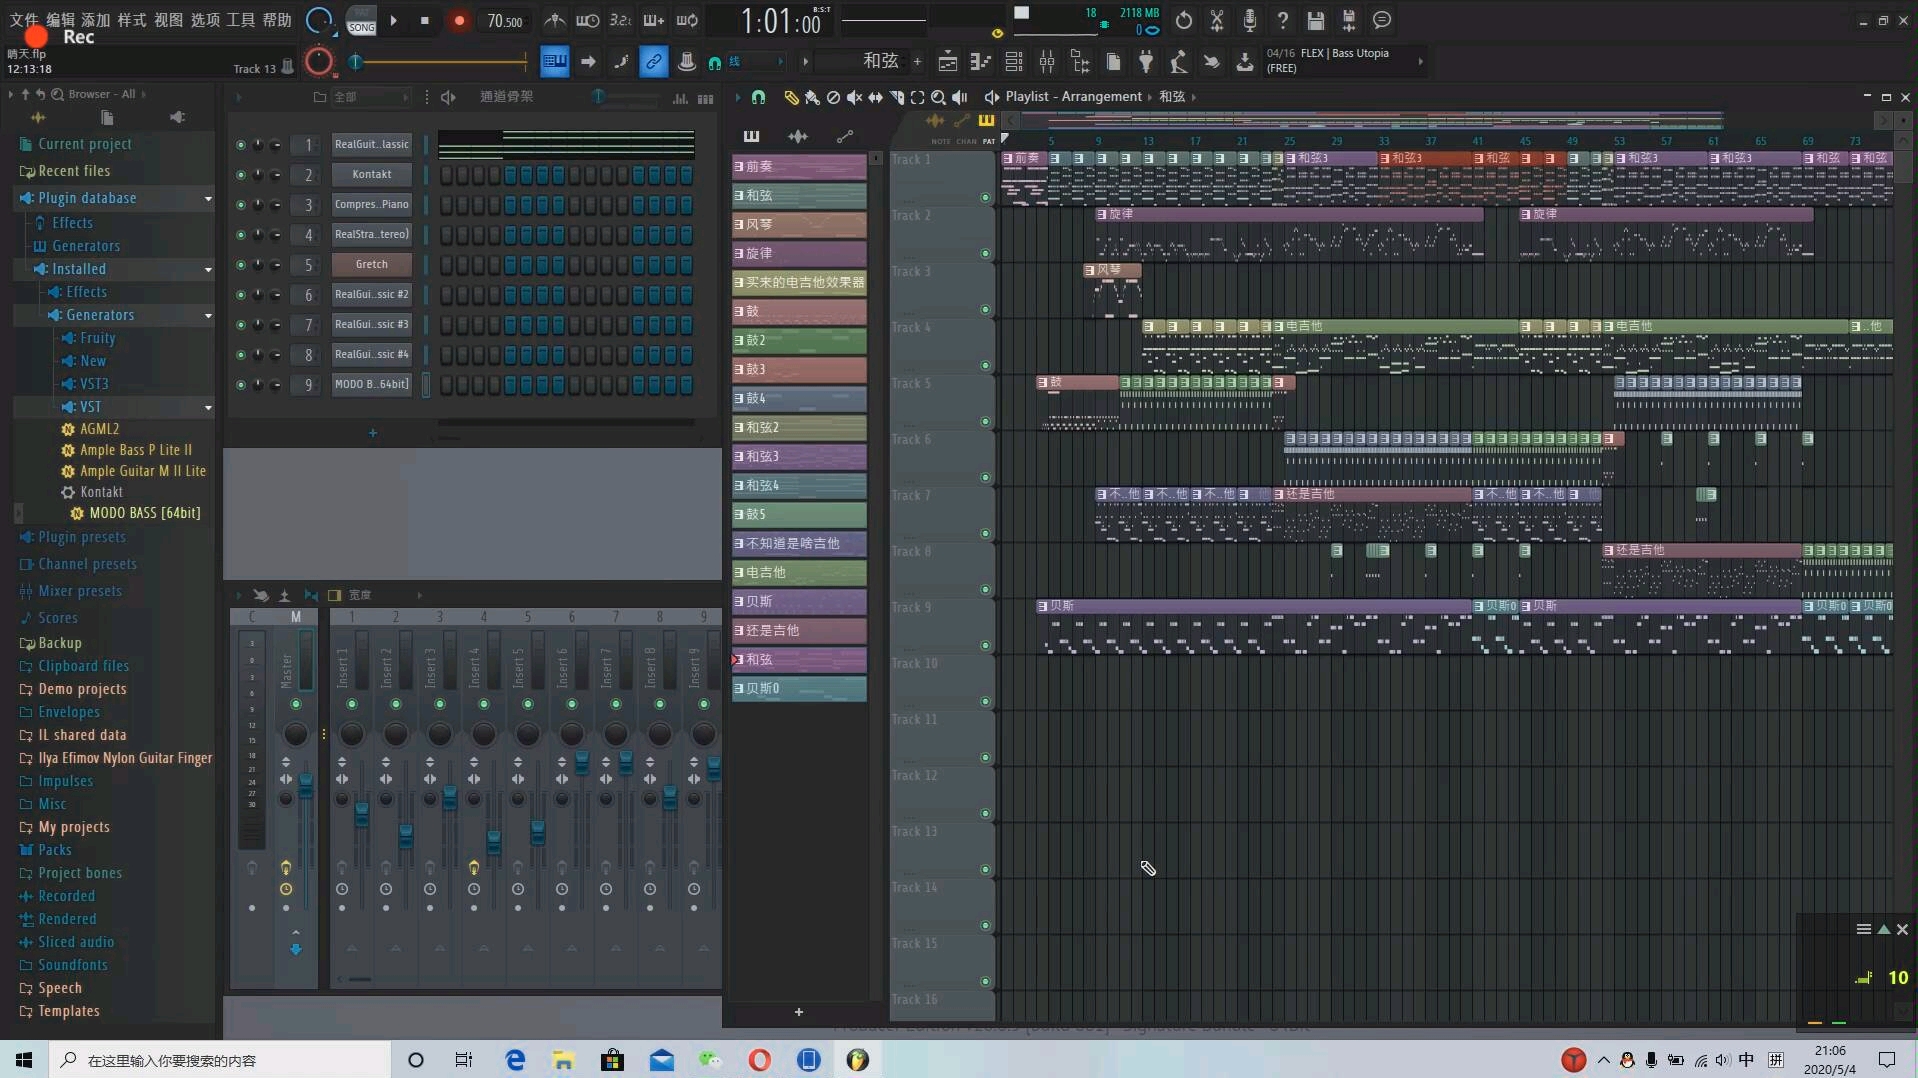Adjust the Master track volume fader

[x=306, y=788]
